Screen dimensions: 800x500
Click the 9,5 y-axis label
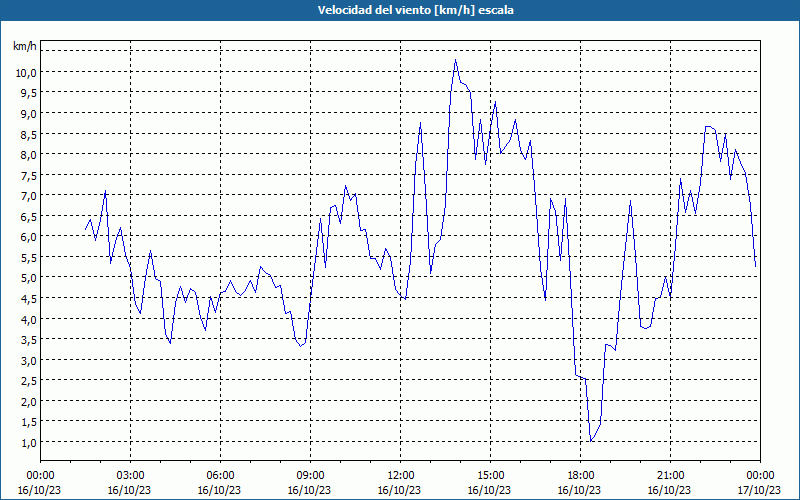click(x=28, y=93)
